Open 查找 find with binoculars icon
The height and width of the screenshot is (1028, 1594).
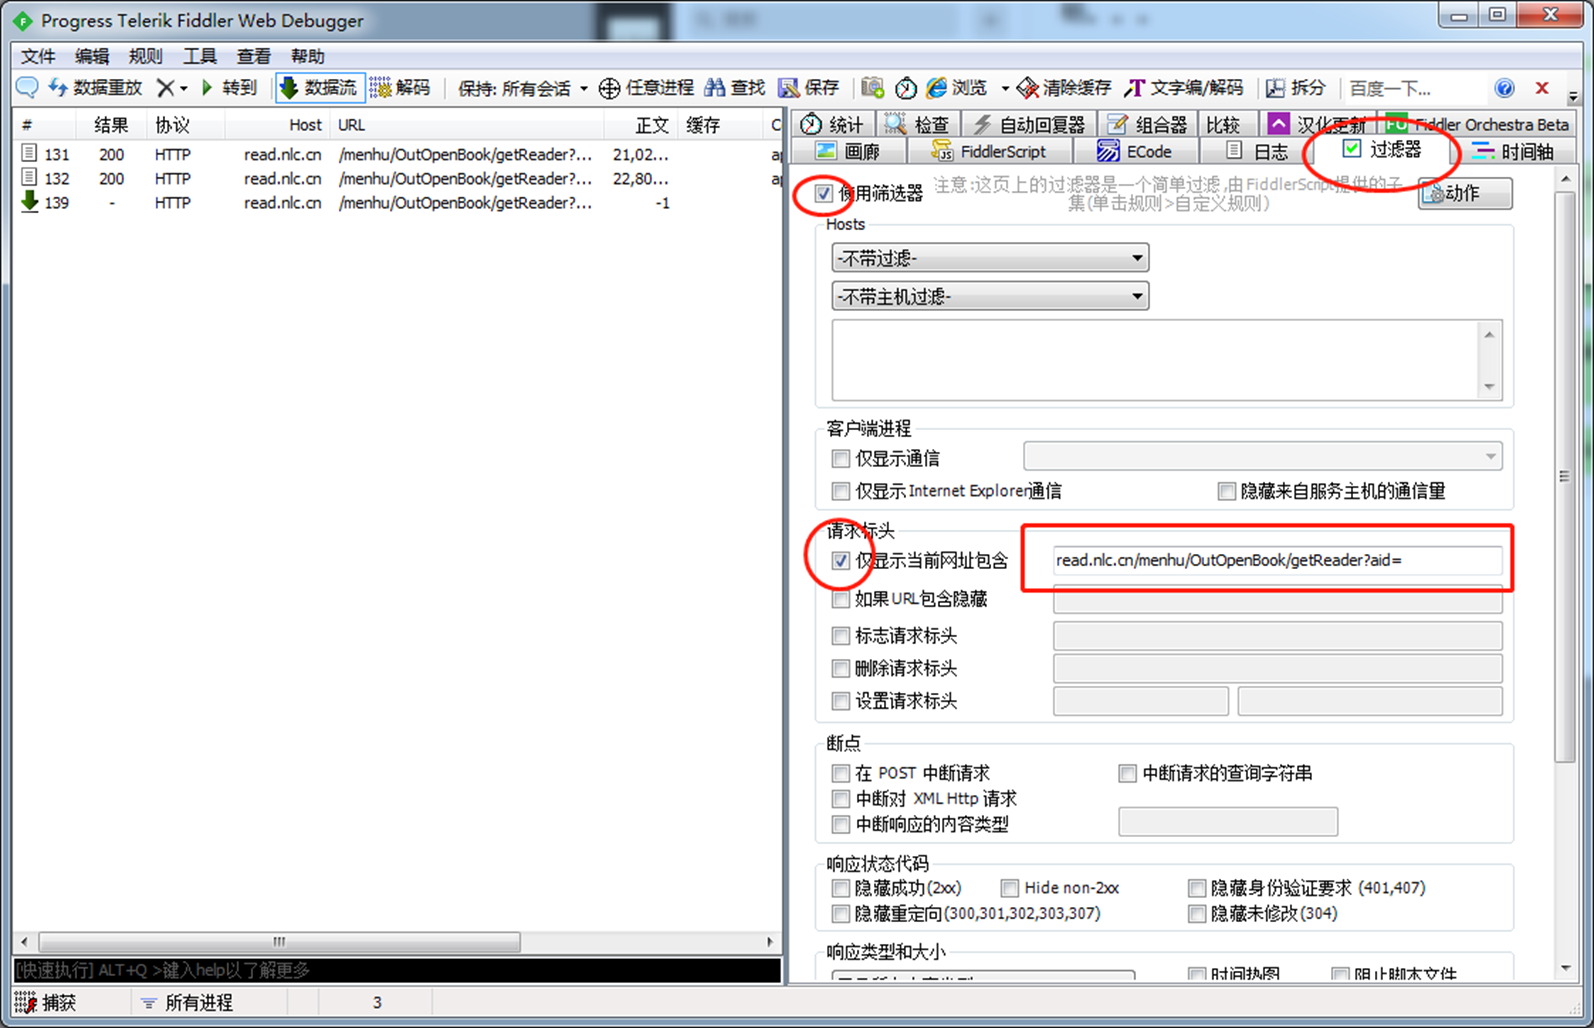click(x=735, y=88)
